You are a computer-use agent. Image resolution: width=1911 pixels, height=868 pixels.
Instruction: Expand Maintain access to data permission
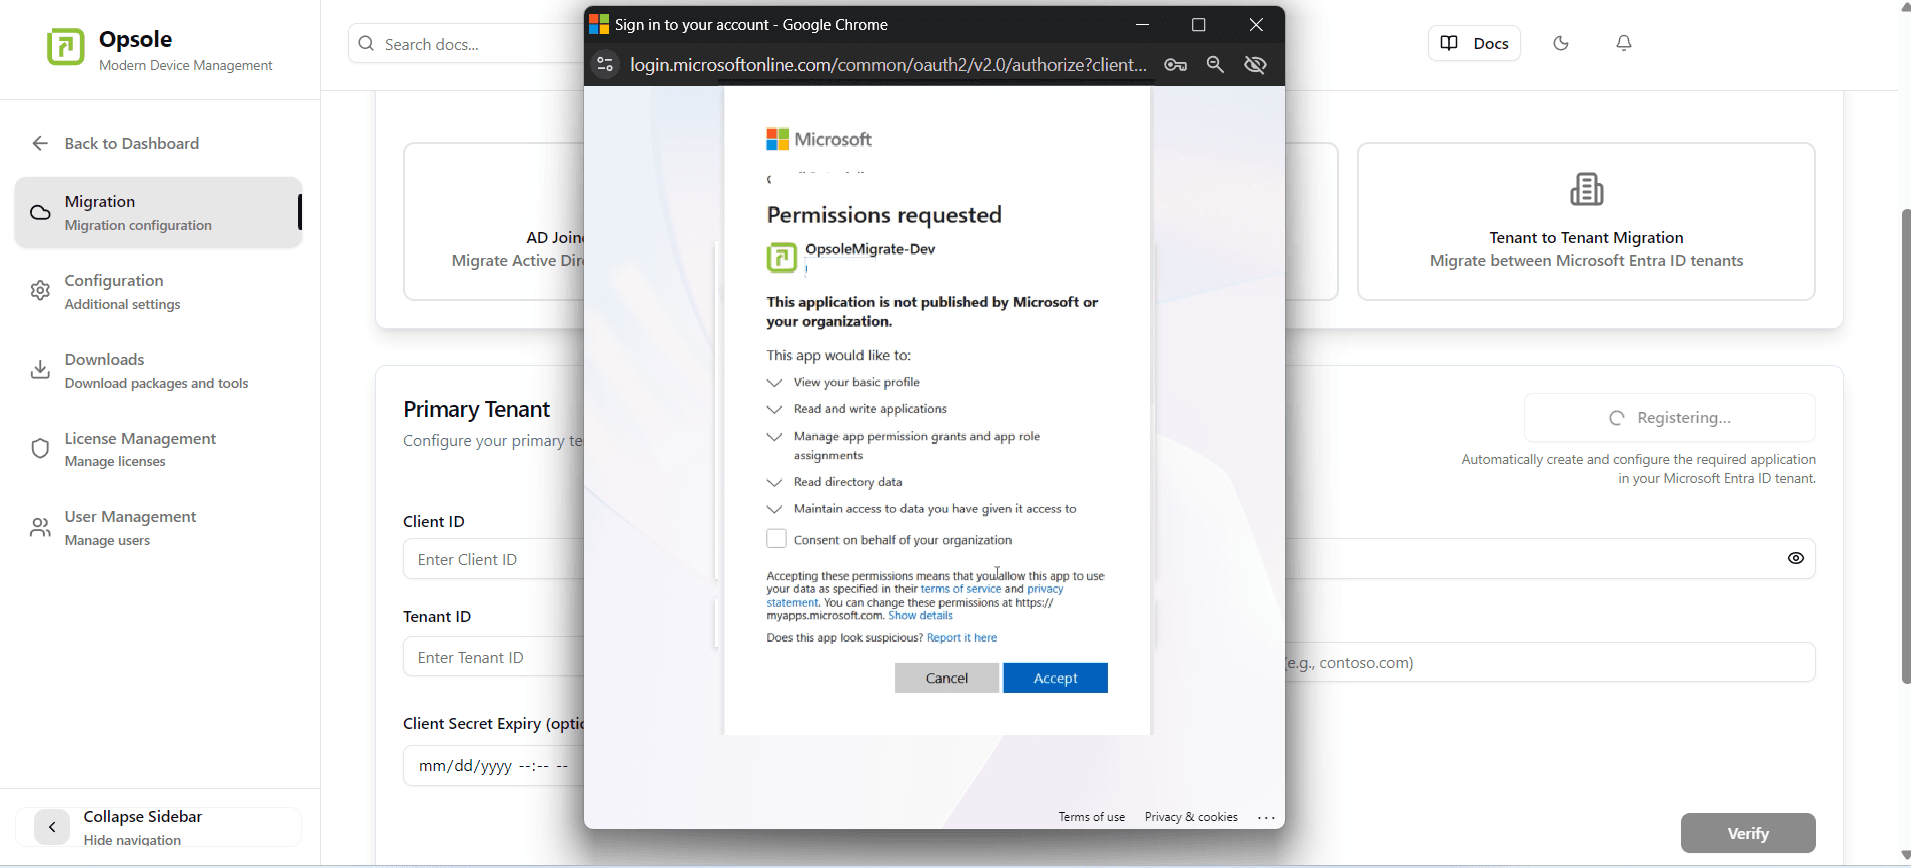(774, 510)
